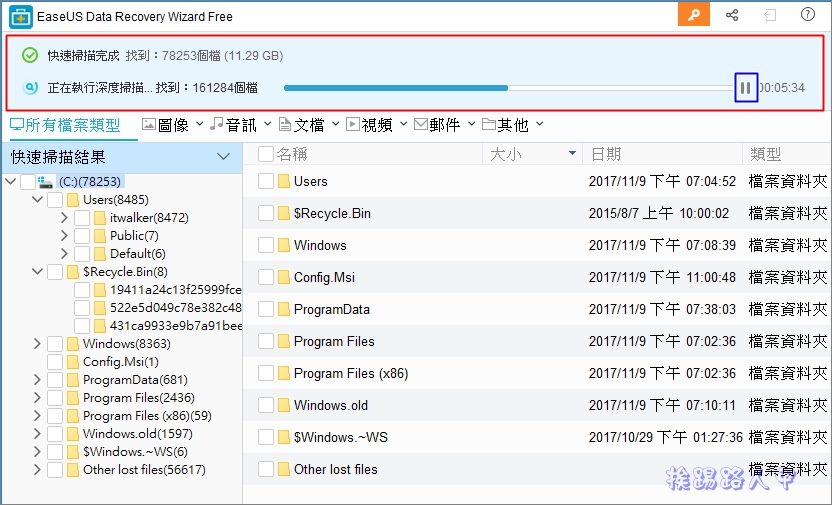
Task: Click the Config.Msi folder icon in list
Action: coord(284,277)
